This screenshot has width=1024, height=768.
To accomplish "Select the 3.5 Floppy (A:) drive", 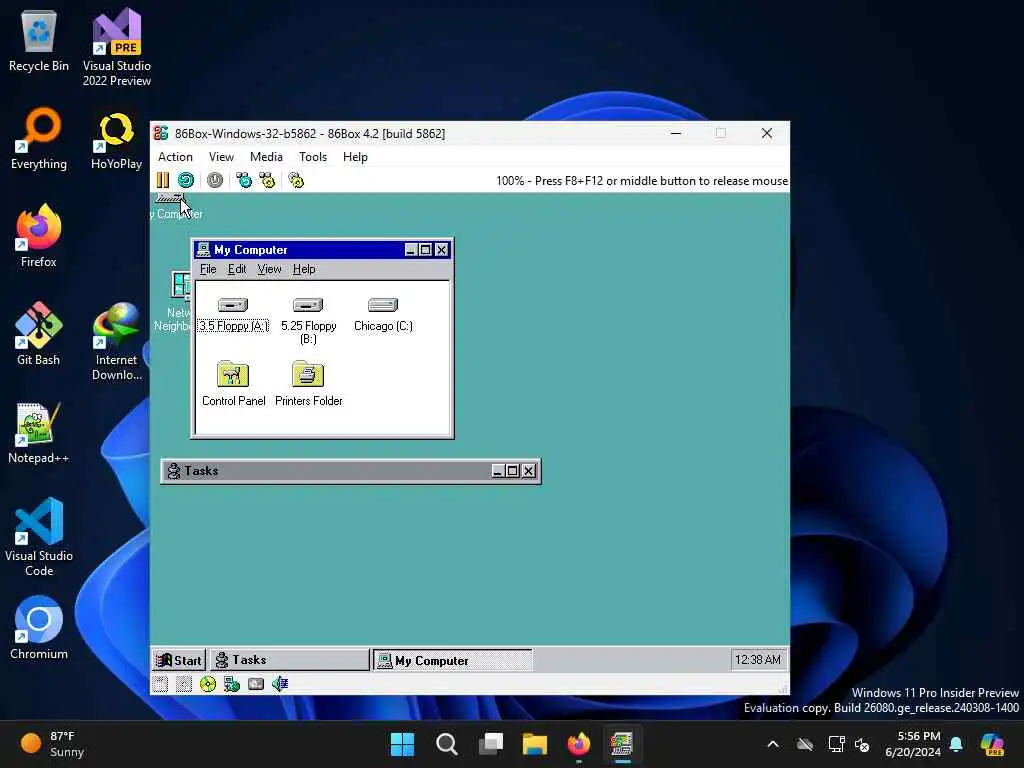I will pyautogui.click(x=233, y=314).
